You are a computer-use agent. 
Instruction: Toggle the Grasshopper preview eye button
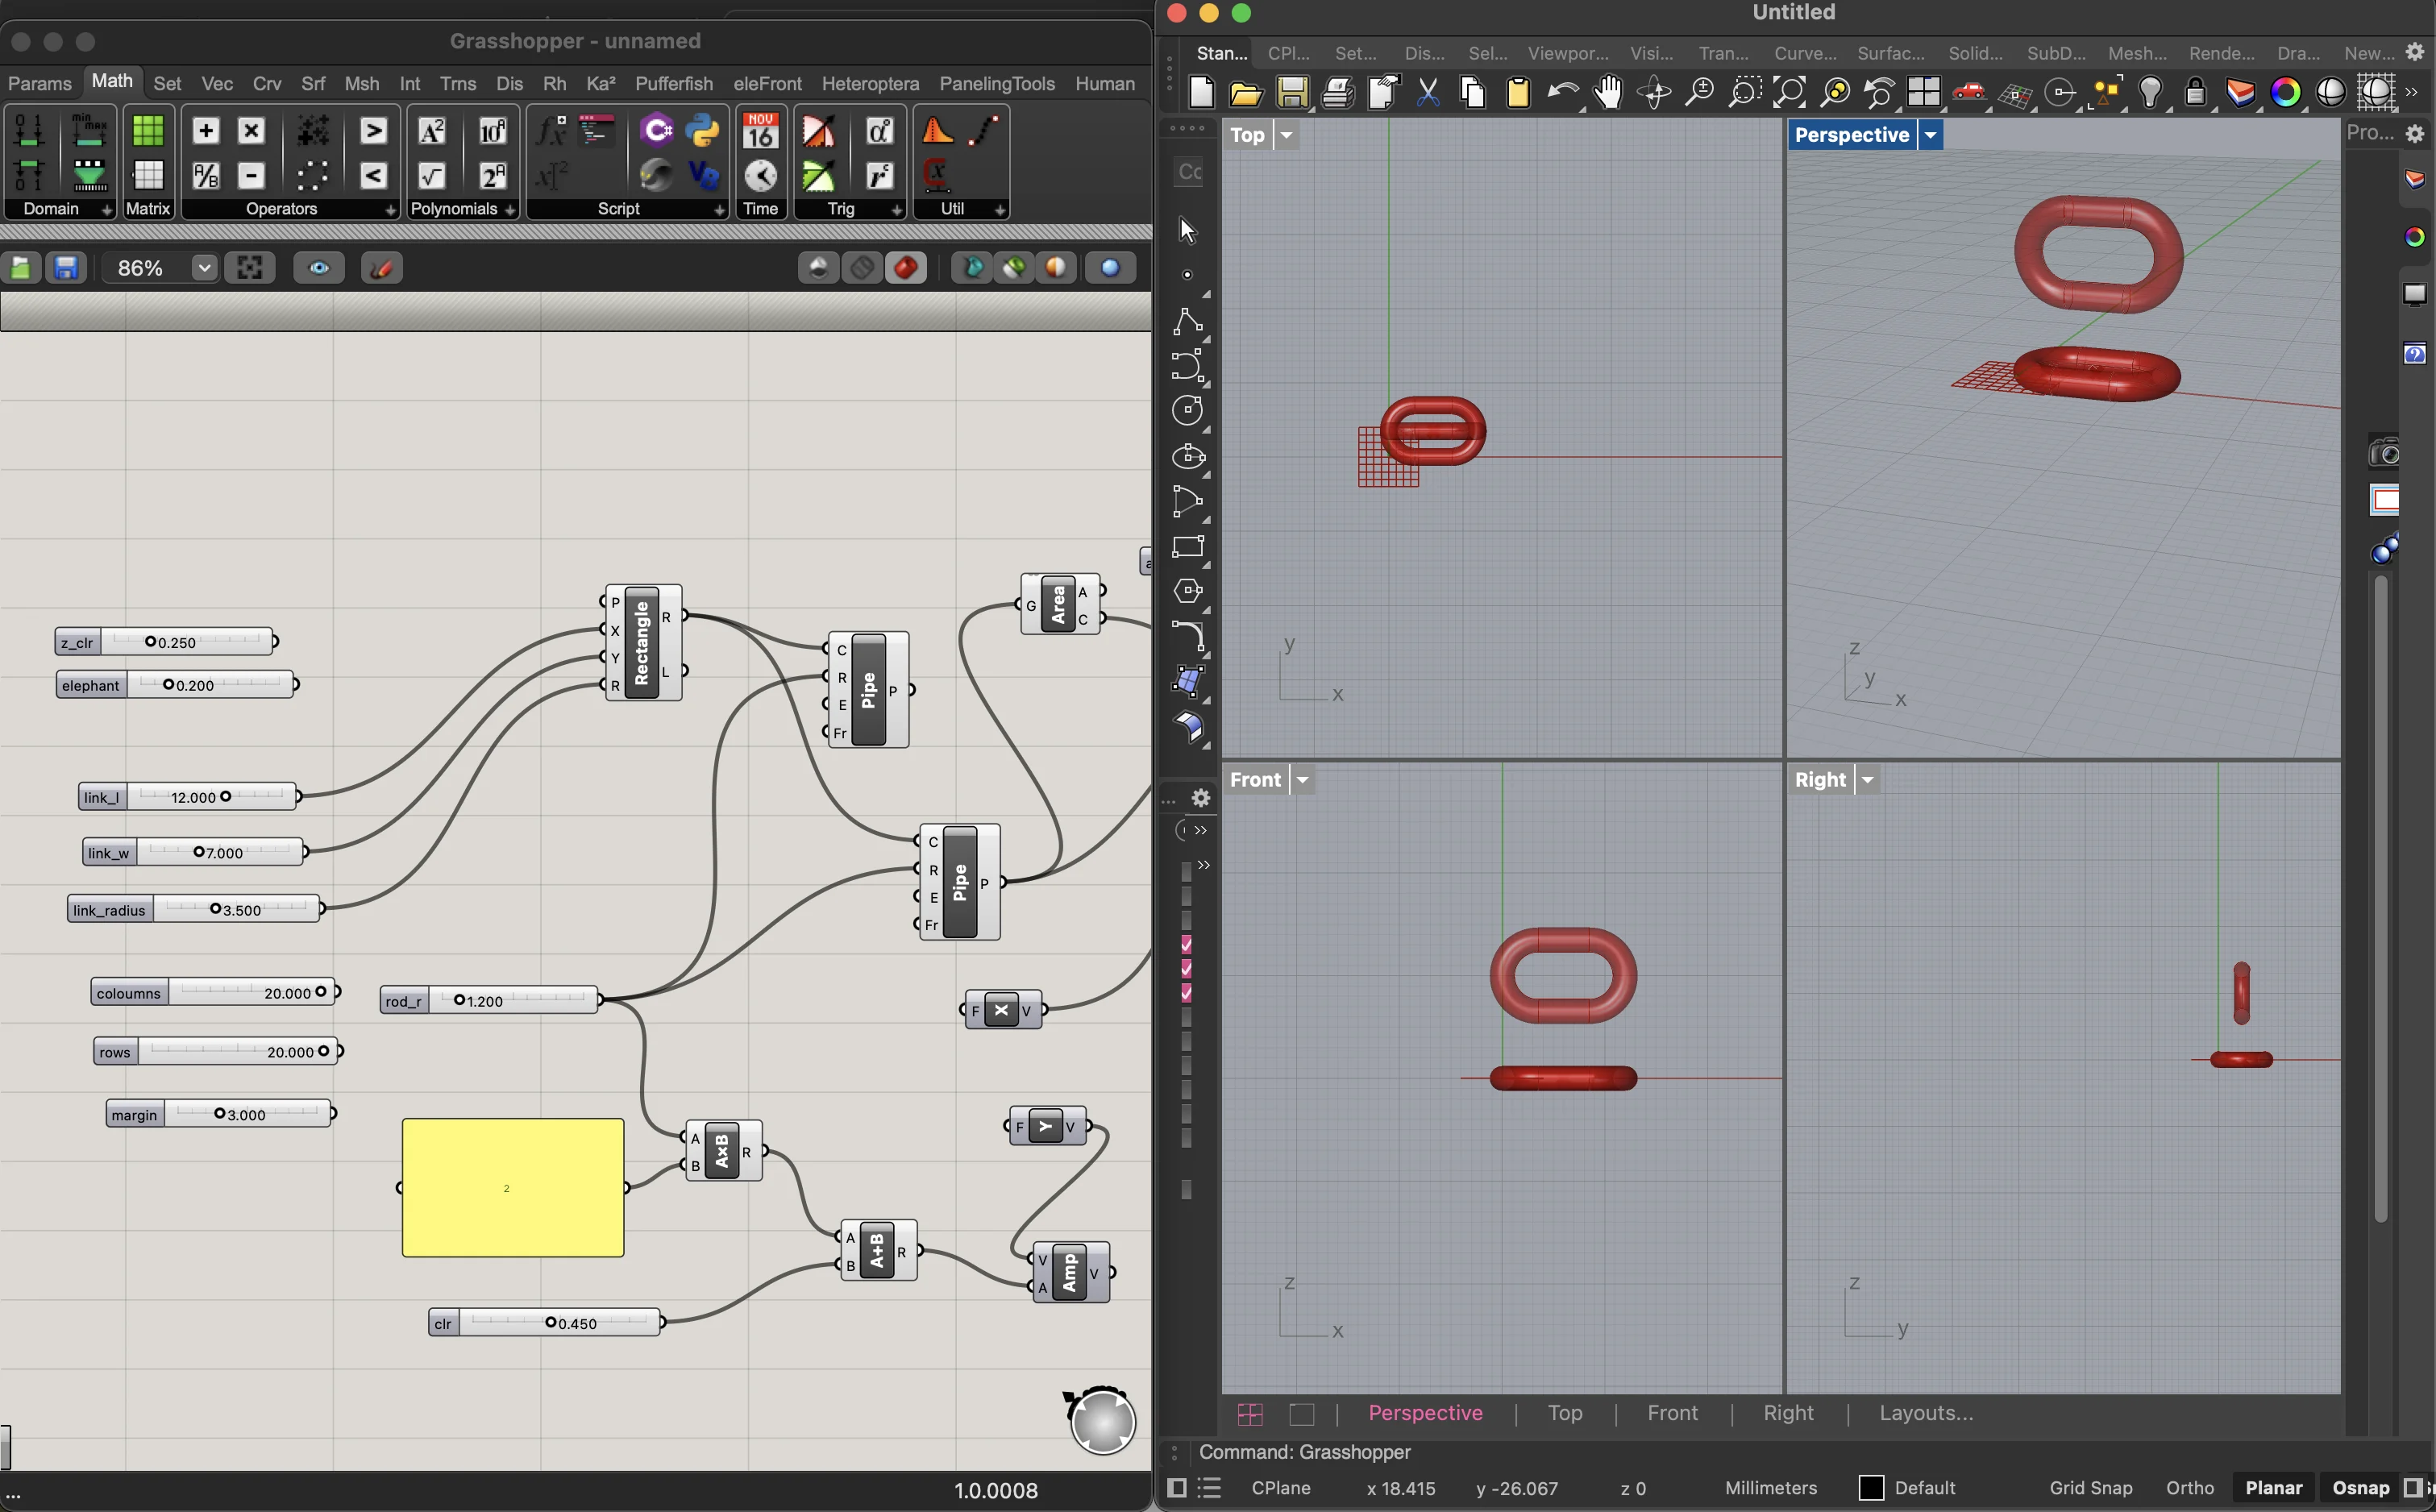(x=319, y=268)
